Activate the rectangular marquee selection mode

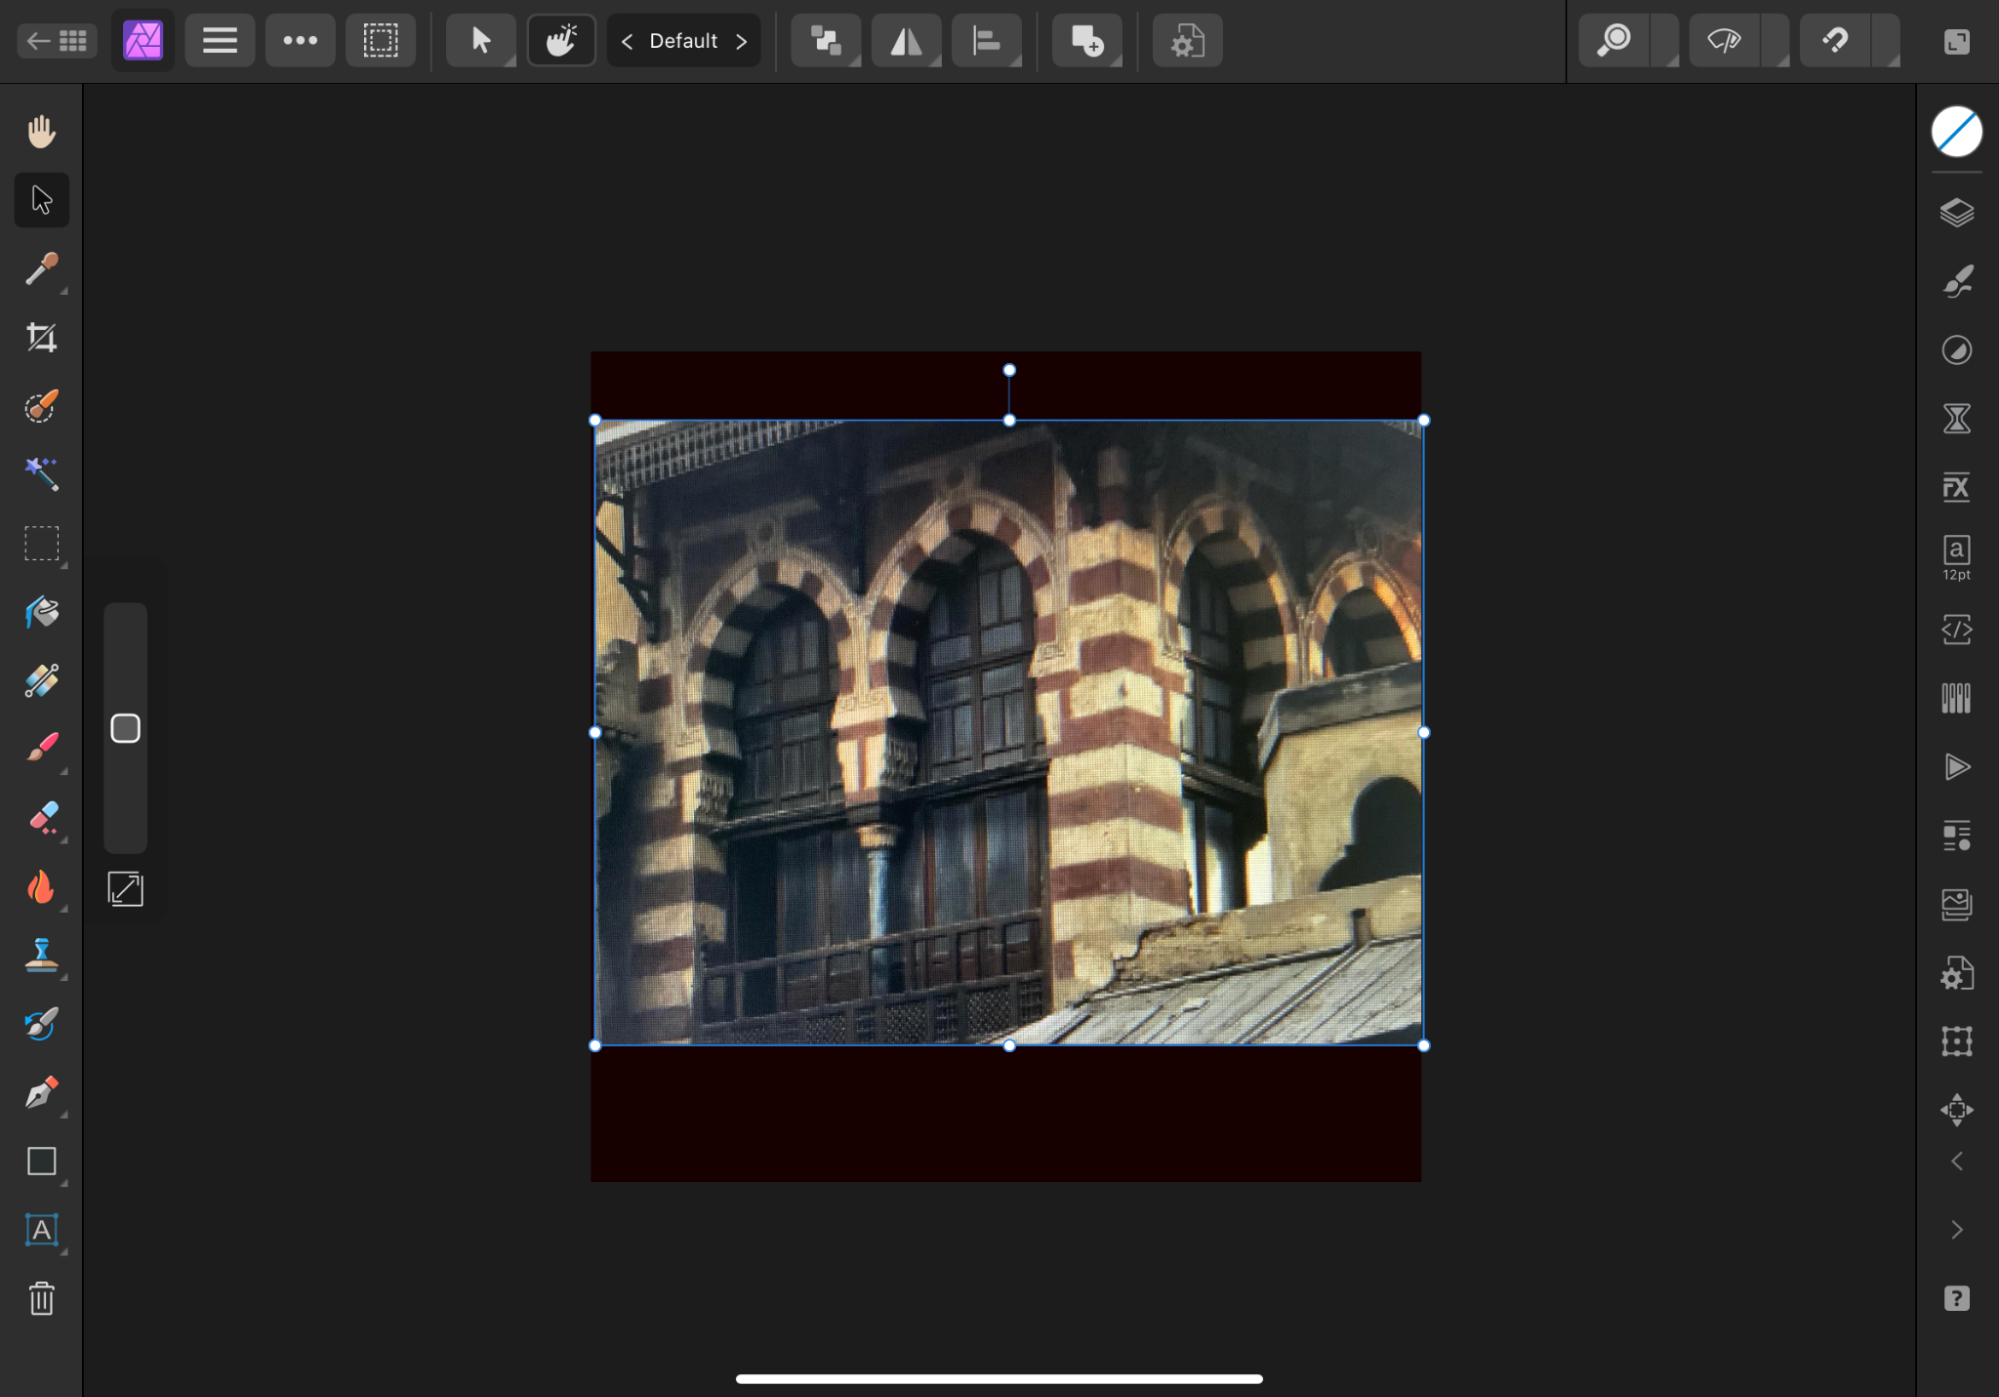(x=380, y=40)
